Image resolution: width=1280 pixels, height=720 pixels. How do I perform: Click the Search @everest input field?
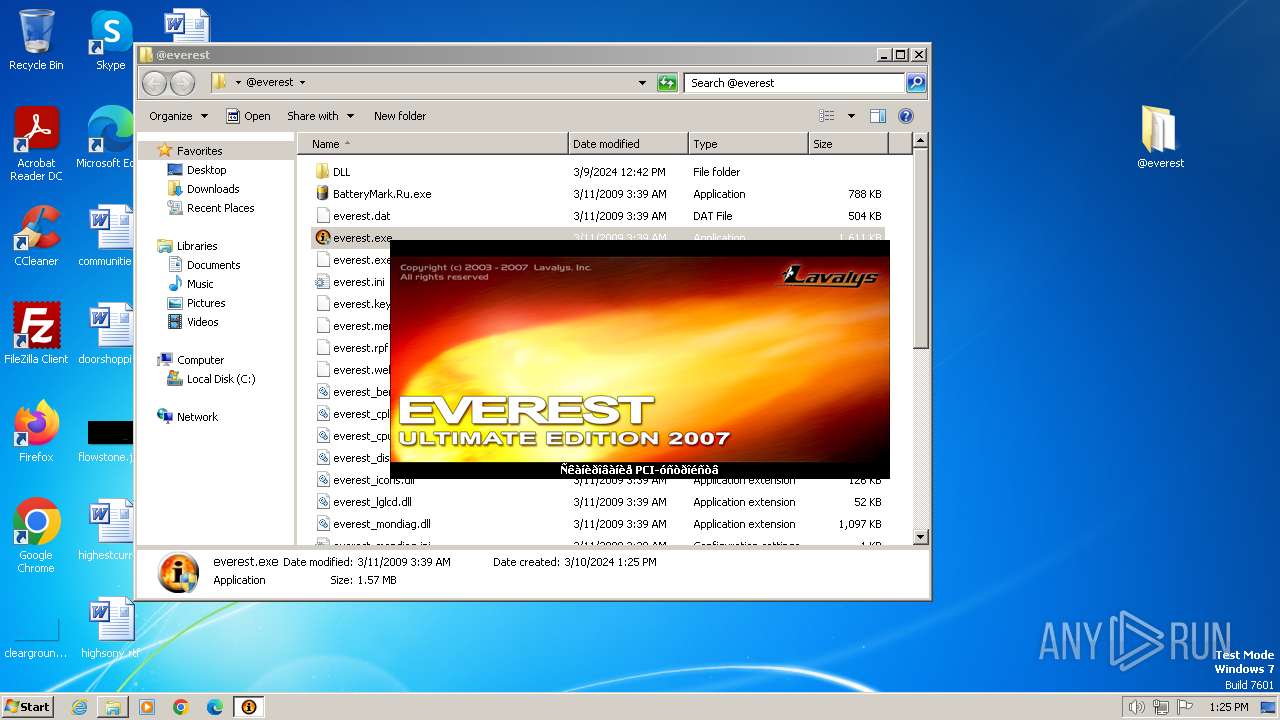pyautogui.click(x=795, y=83)
